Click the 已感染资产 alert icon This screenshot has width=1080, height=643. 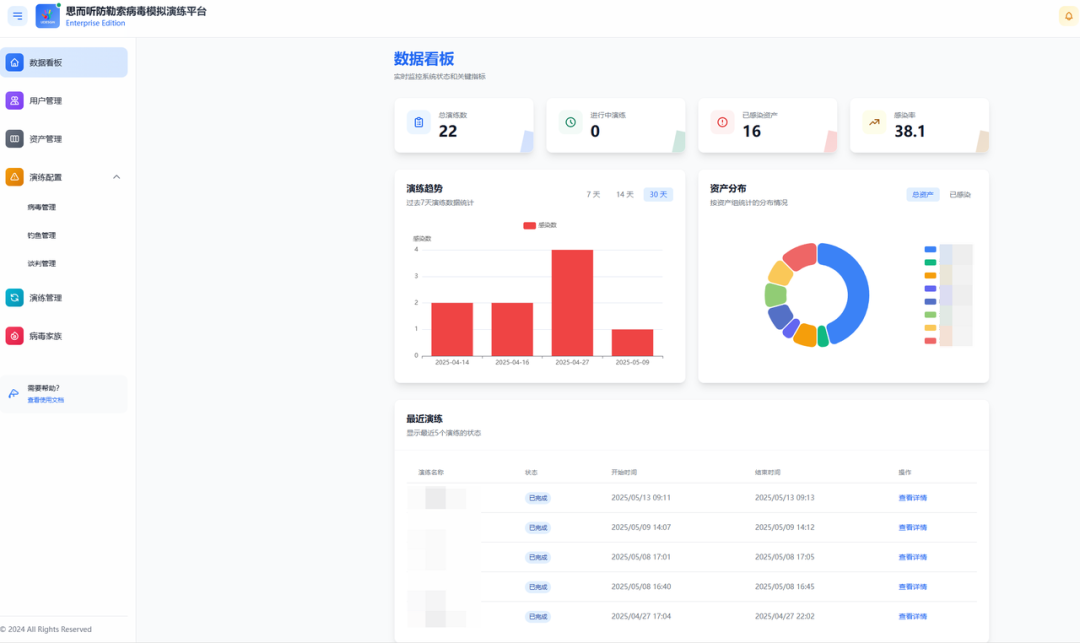click(722, 122)
